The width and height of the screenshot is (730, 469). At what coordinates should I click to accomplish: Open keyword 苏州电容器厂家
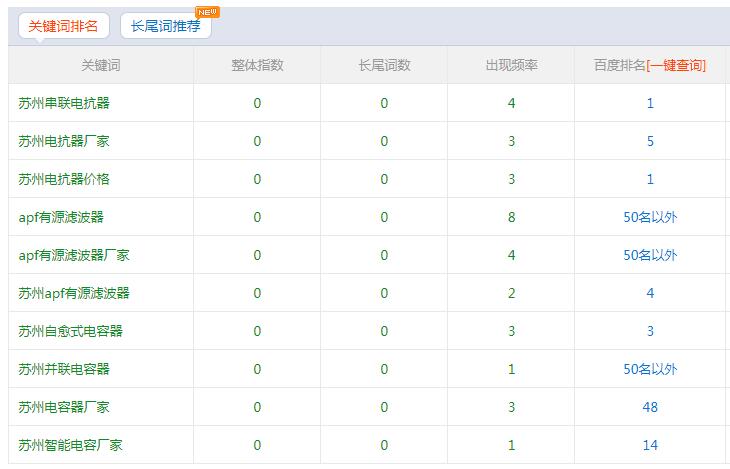click(x=64, y=408)
